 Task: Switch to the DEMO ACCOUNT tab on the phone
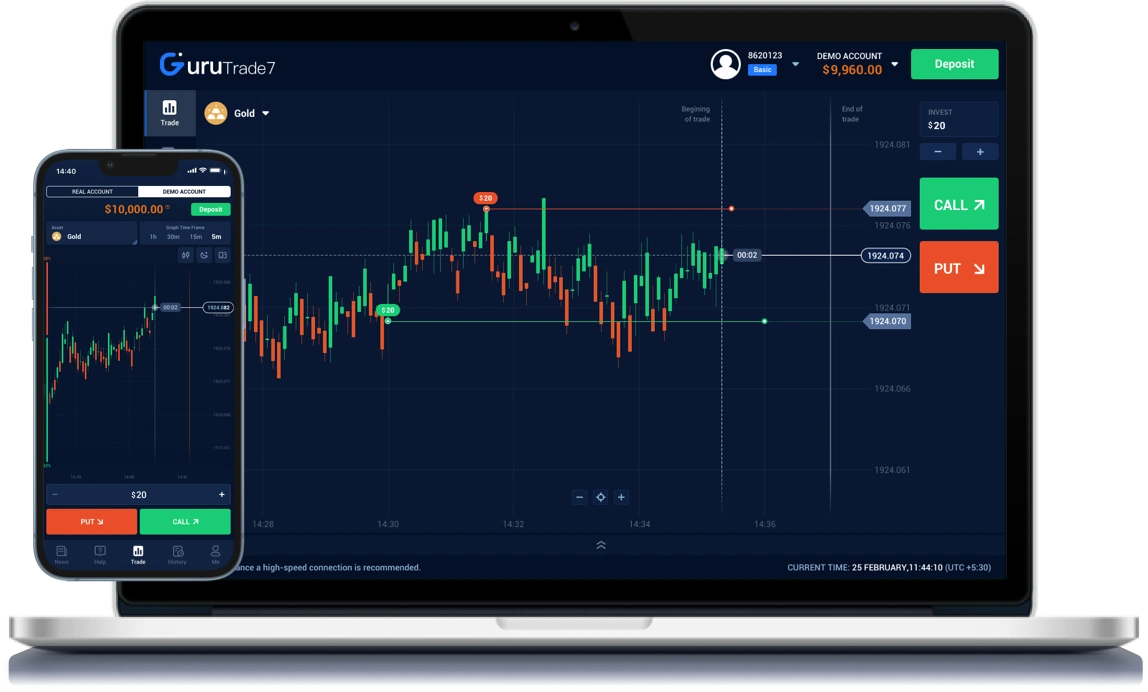(184, 191)
